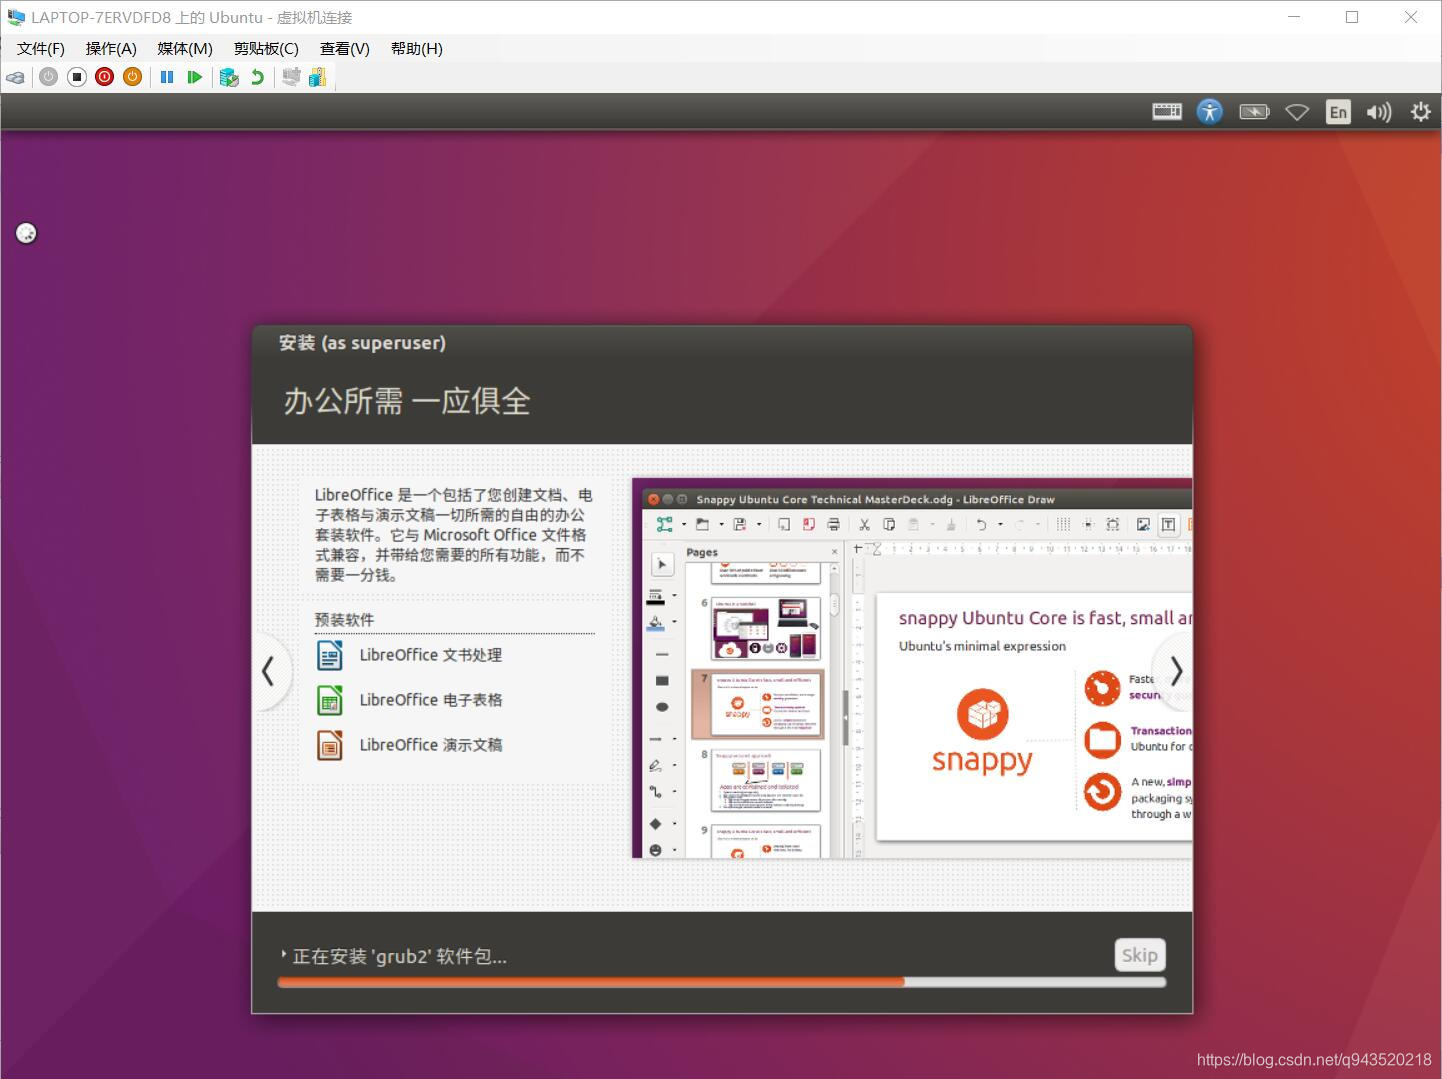Open the 文件(F) menu

click(41, 48)
